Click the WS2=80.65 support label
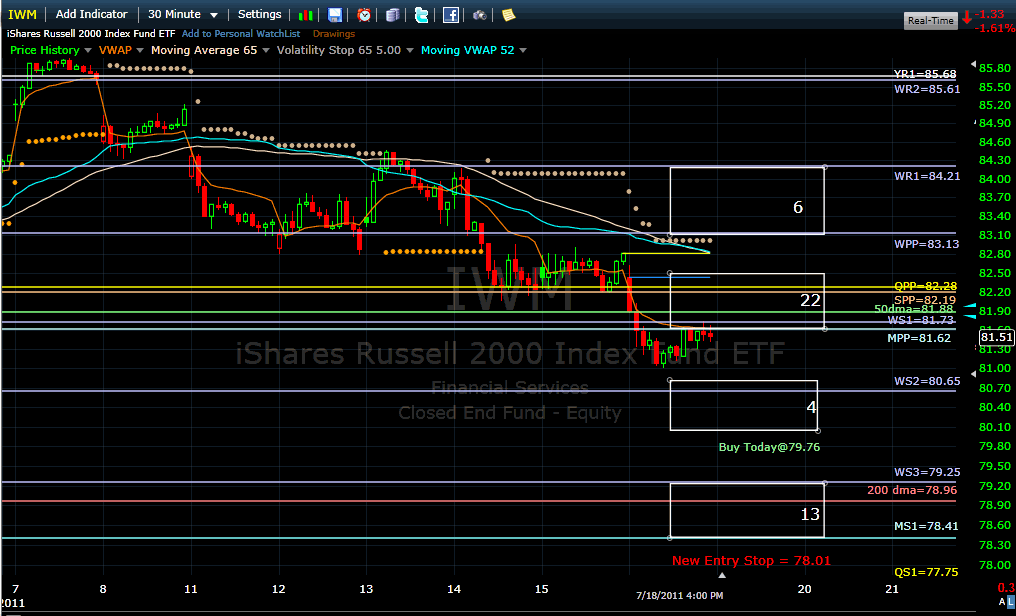Viewport: 1016px width, 616px height. coord(927,382)
